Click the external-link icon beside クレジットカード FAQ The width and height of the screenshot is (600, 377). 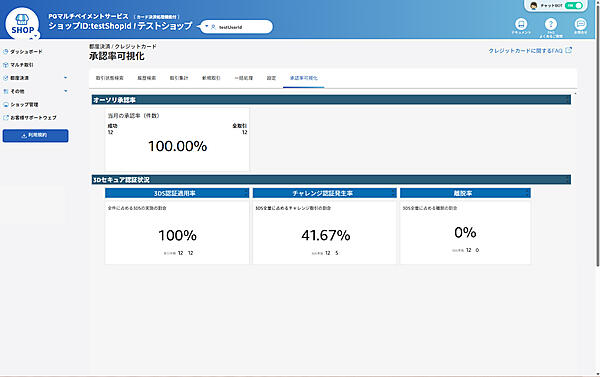569,50
